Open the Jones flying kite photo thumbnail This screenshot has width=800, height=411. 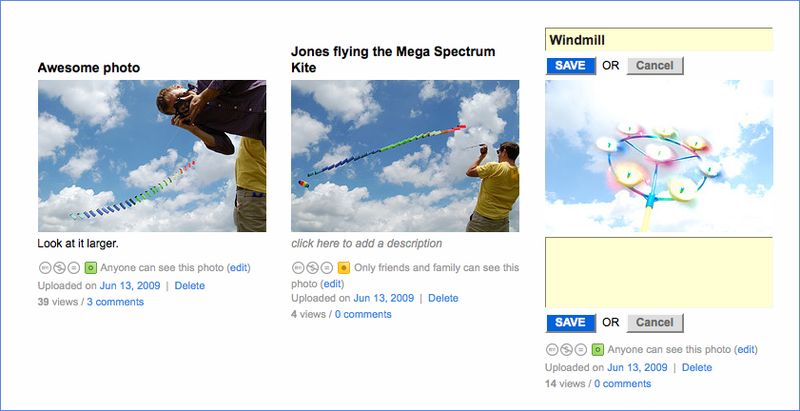click(x=405, y=156)
